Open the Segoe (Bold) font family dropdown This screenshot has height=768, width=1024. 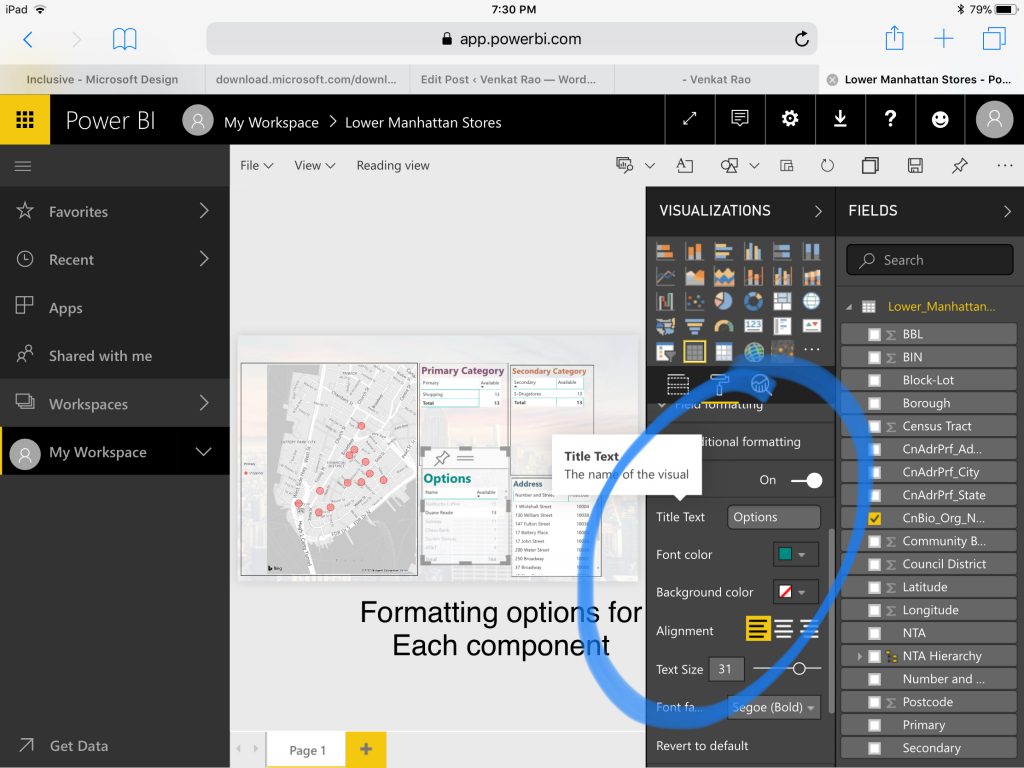pyautogui.click(x=774, y=707)
